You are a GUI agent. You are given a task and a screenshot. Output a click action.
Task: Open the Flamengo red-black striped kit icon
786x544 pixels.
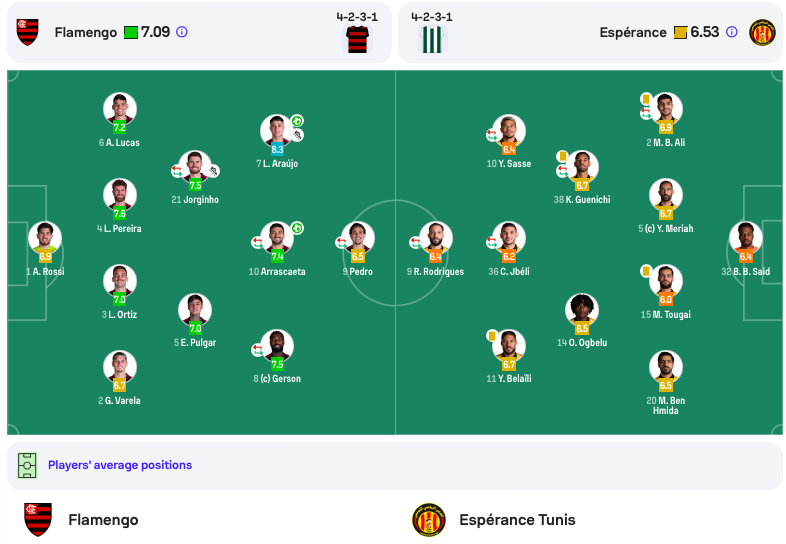(x=357, y=39)
